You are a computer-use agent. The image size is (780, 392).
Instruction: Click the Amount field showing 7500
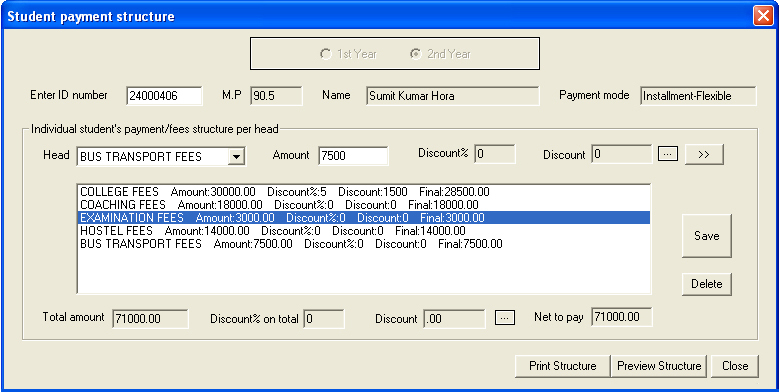353,156
